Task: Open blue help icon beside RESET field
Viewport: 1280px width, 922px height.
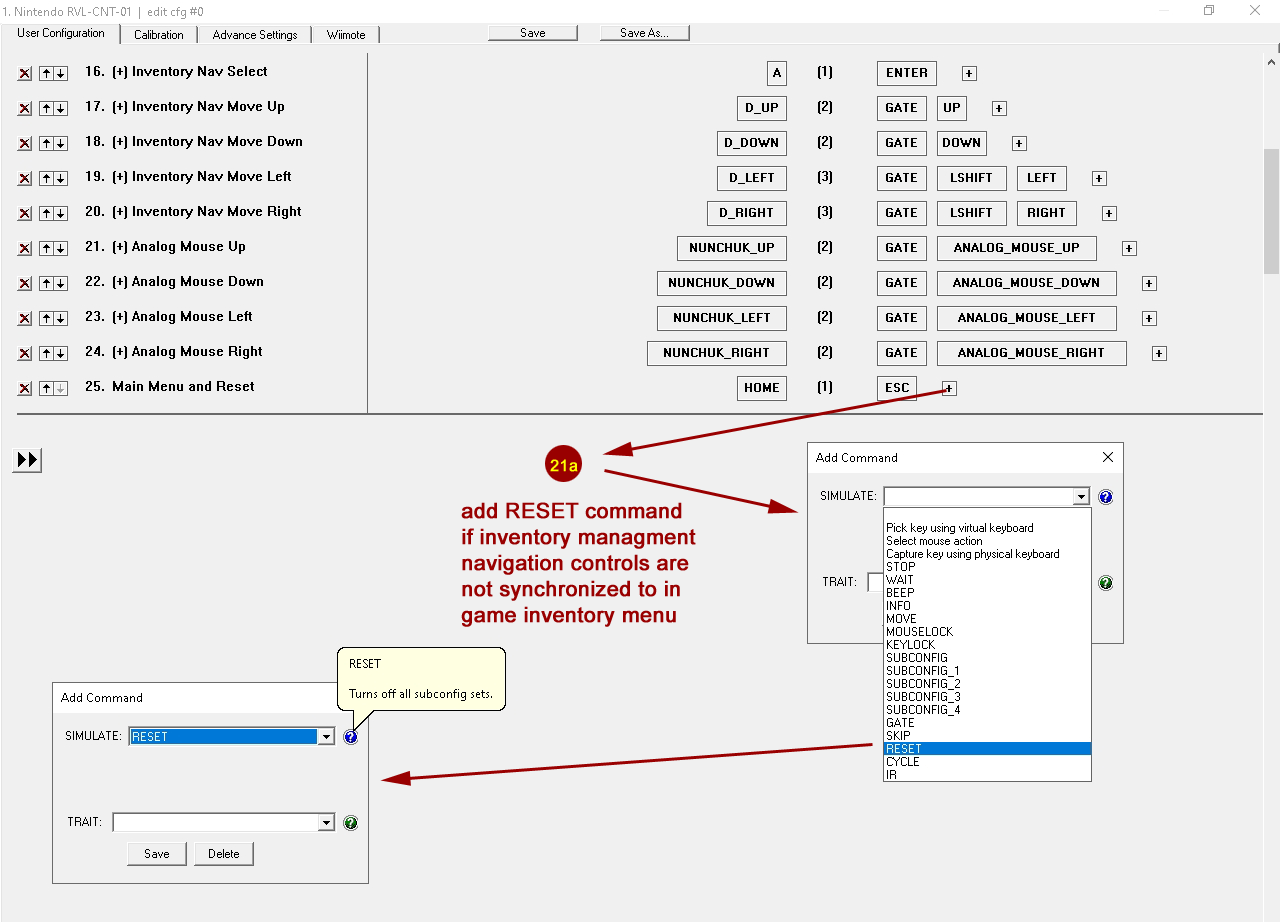Action: click(350, 737)
